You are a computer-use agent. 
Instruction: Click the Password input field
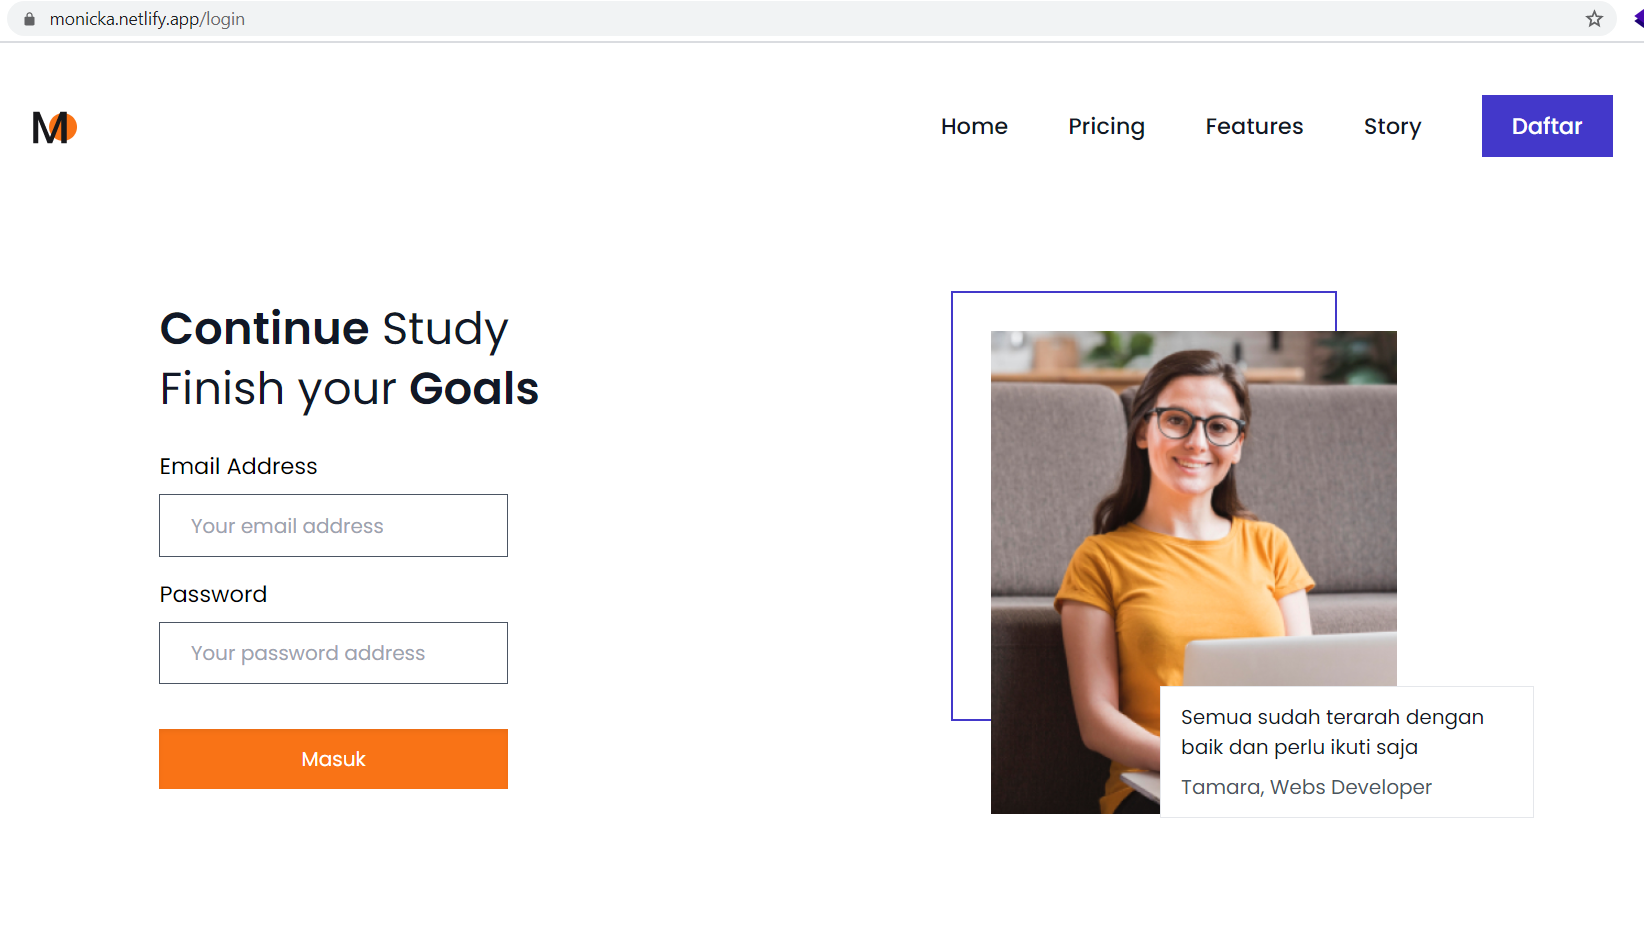(x=333, y=652)
